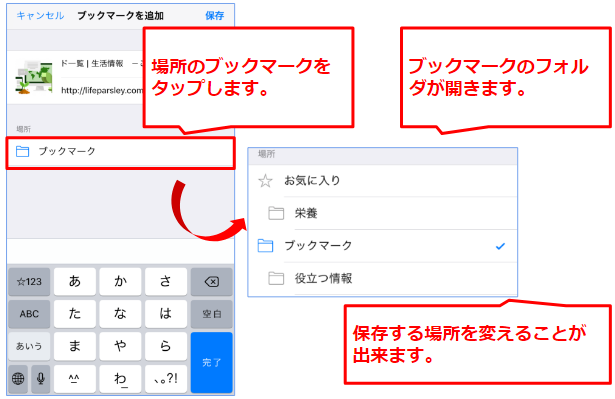This screenshot has width=615, height=399.
Task: Select お気に入り in folder list
Action: (x=382, y=180)
